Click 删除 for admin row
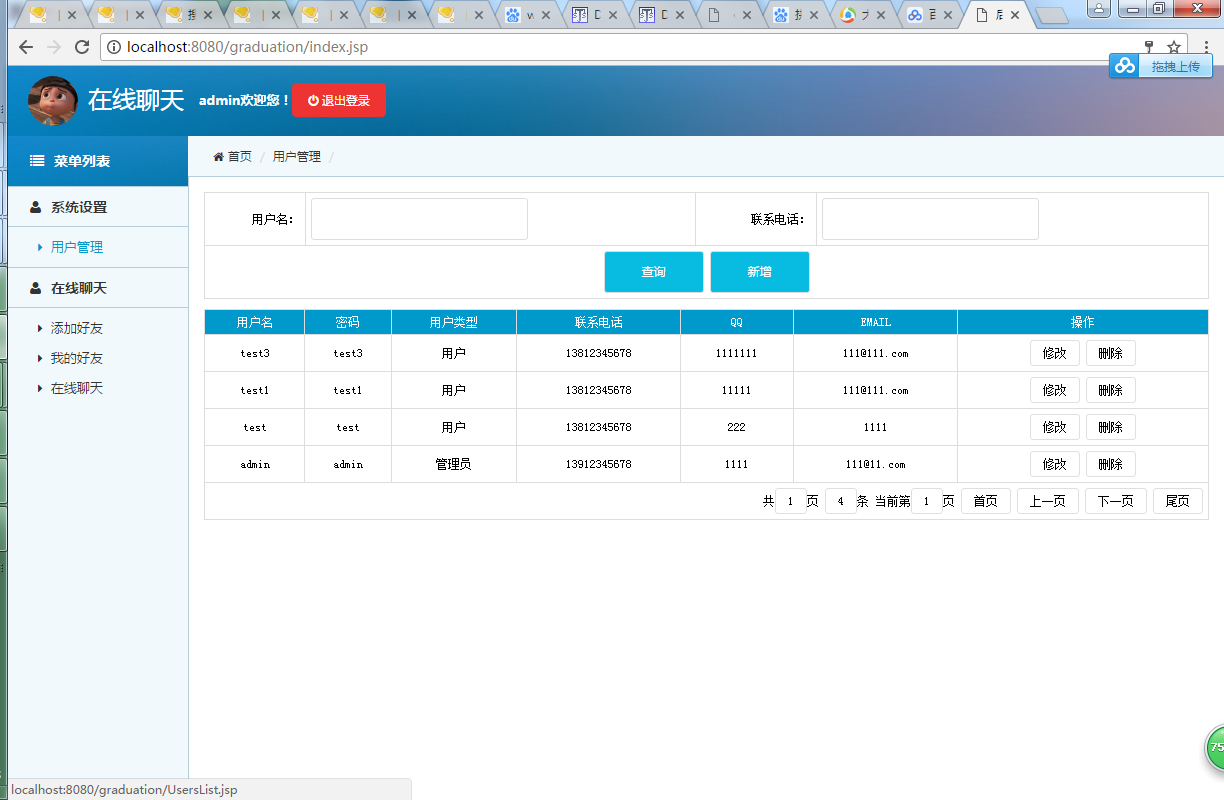This screenshot has height=800, width=1224. [1111, 464]
